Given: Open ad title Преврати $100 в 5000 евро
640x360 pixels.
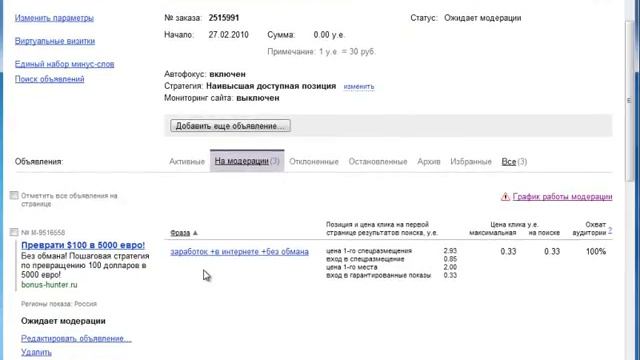Looking at the screenshot, I should click(x=83, y=245).
